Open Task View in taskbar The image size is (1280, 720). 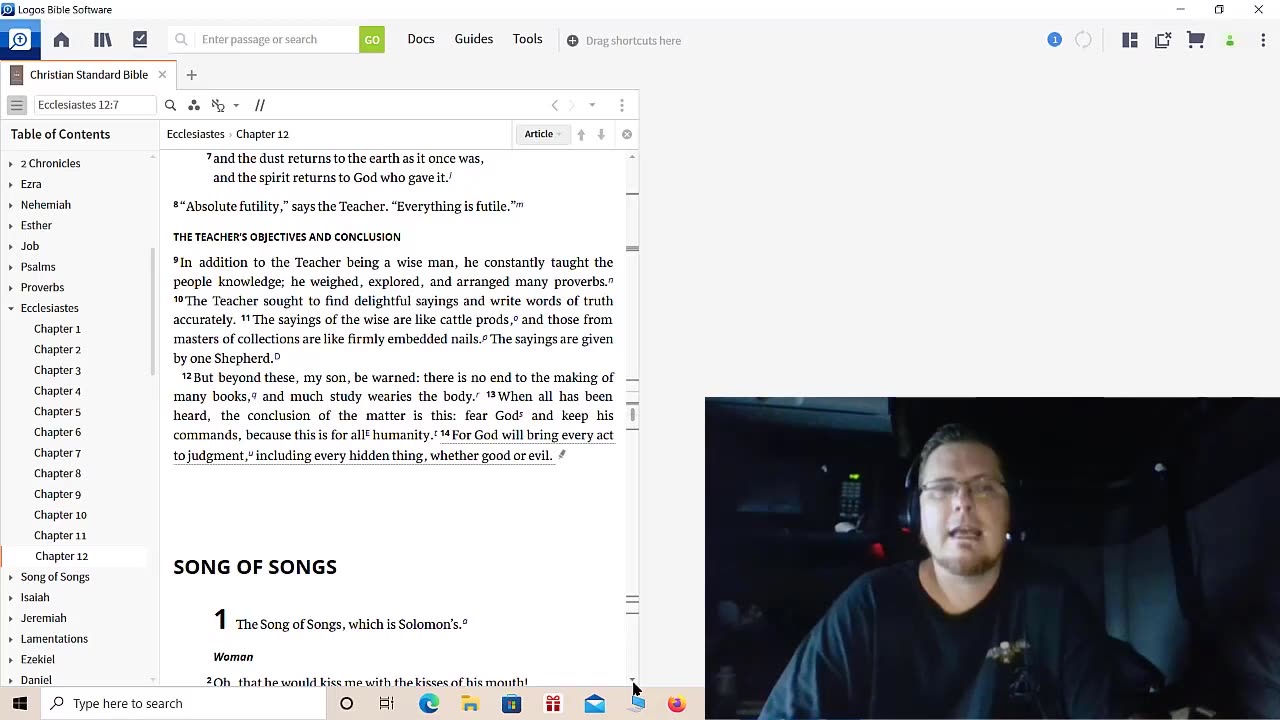(x=387, y=704)
